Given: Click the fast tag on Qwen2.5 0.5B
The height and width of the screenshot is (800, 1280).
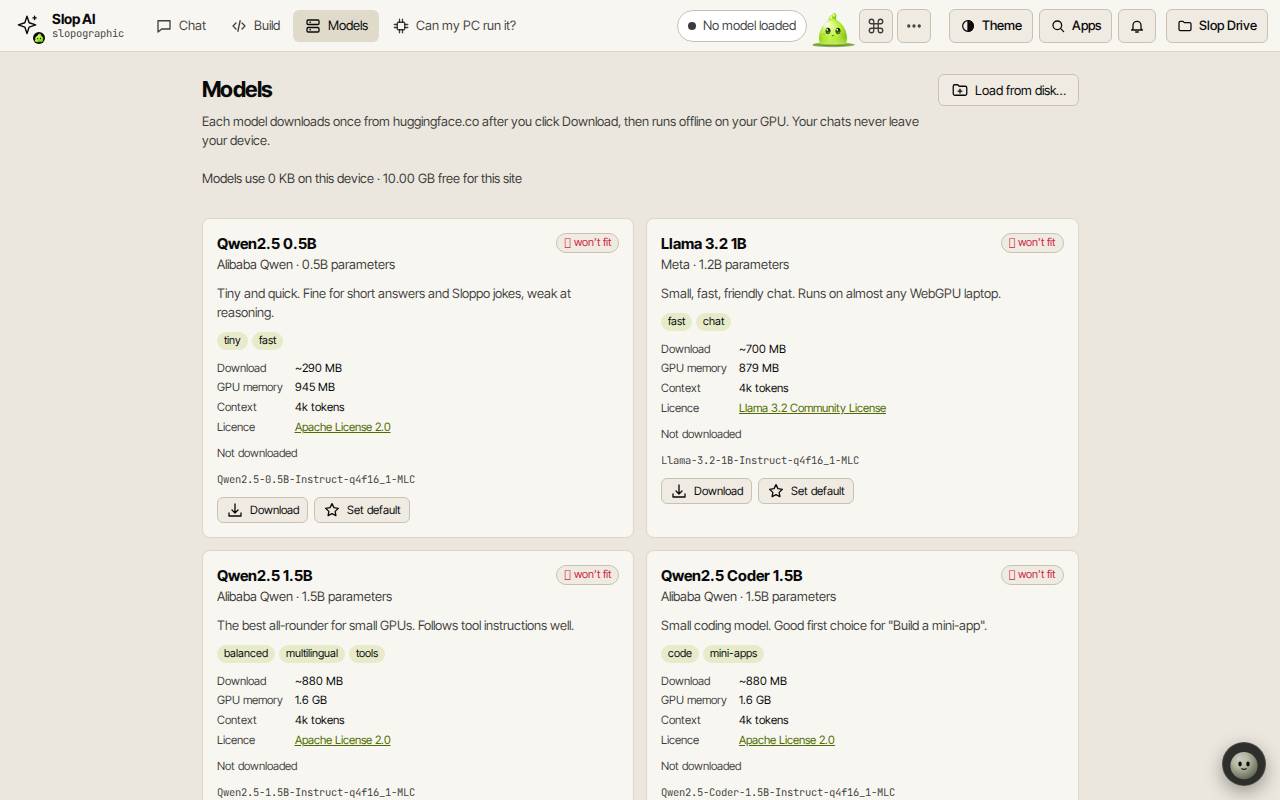Looking at the screenshot, I should coord(268,341).
